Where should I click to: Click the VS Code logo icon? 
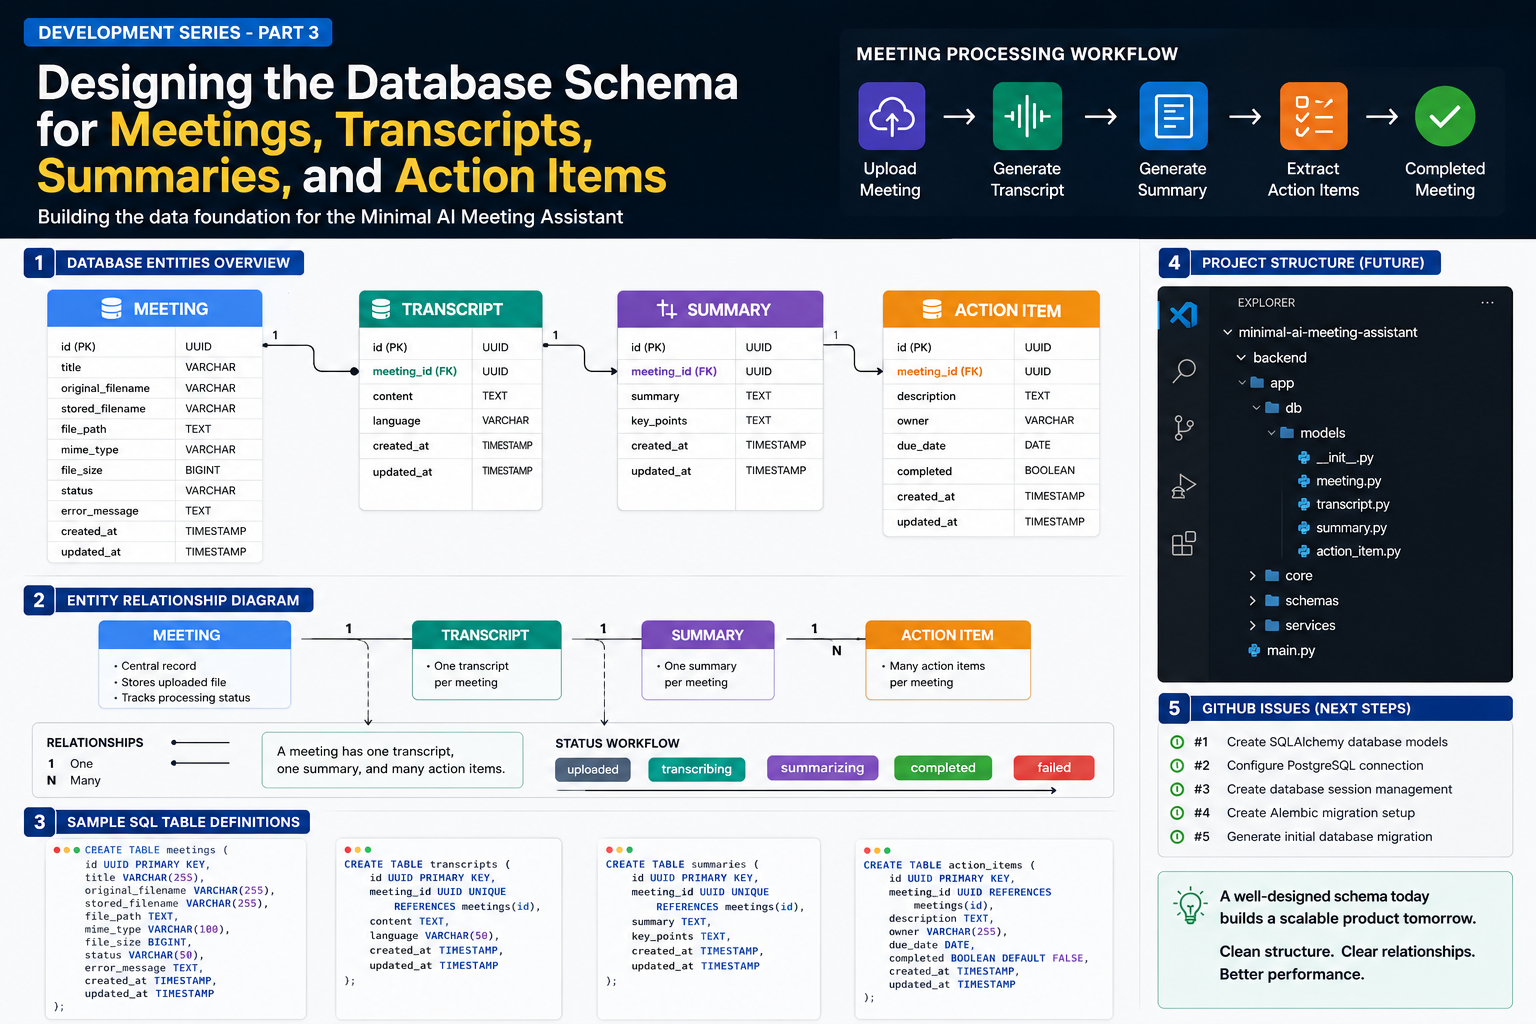click(1183, 314)
